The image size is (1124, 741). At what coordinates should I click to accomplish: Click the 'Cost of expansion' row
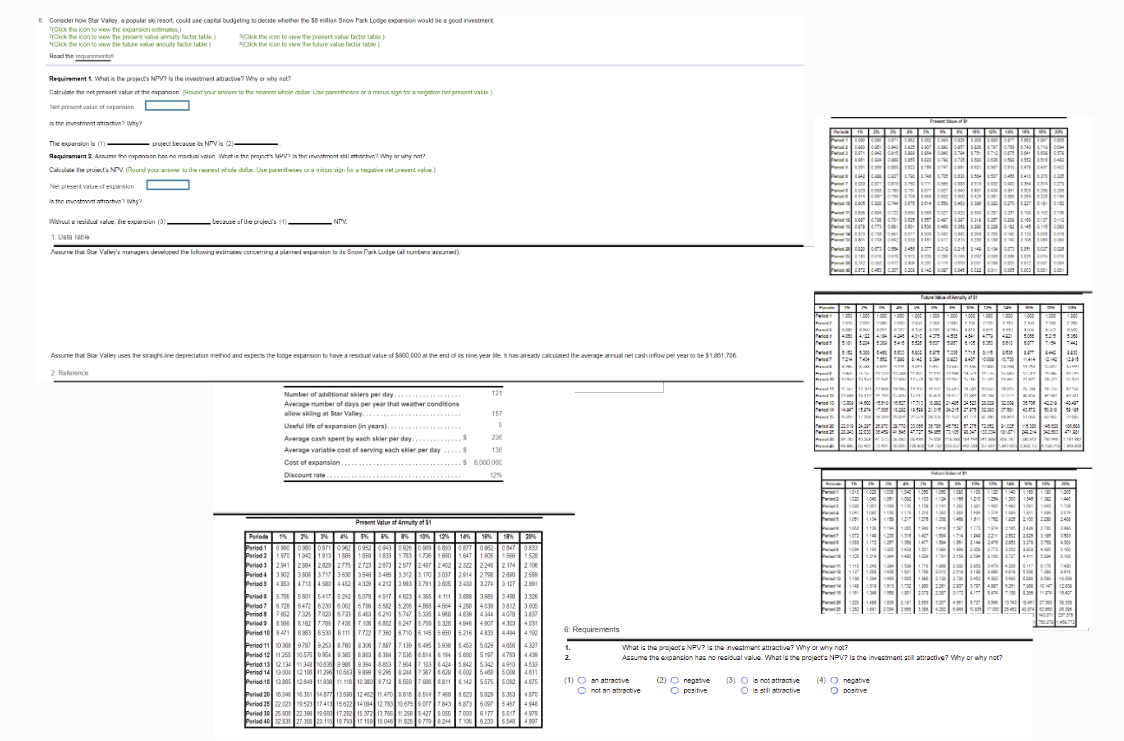coord(393,462)
